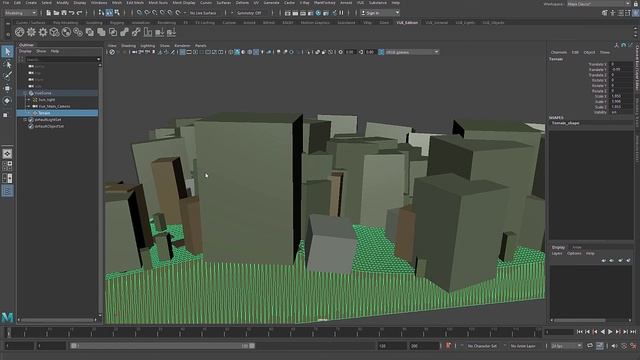
Task: Open the Symmetry Off dropdown
Action: point(249,13)
